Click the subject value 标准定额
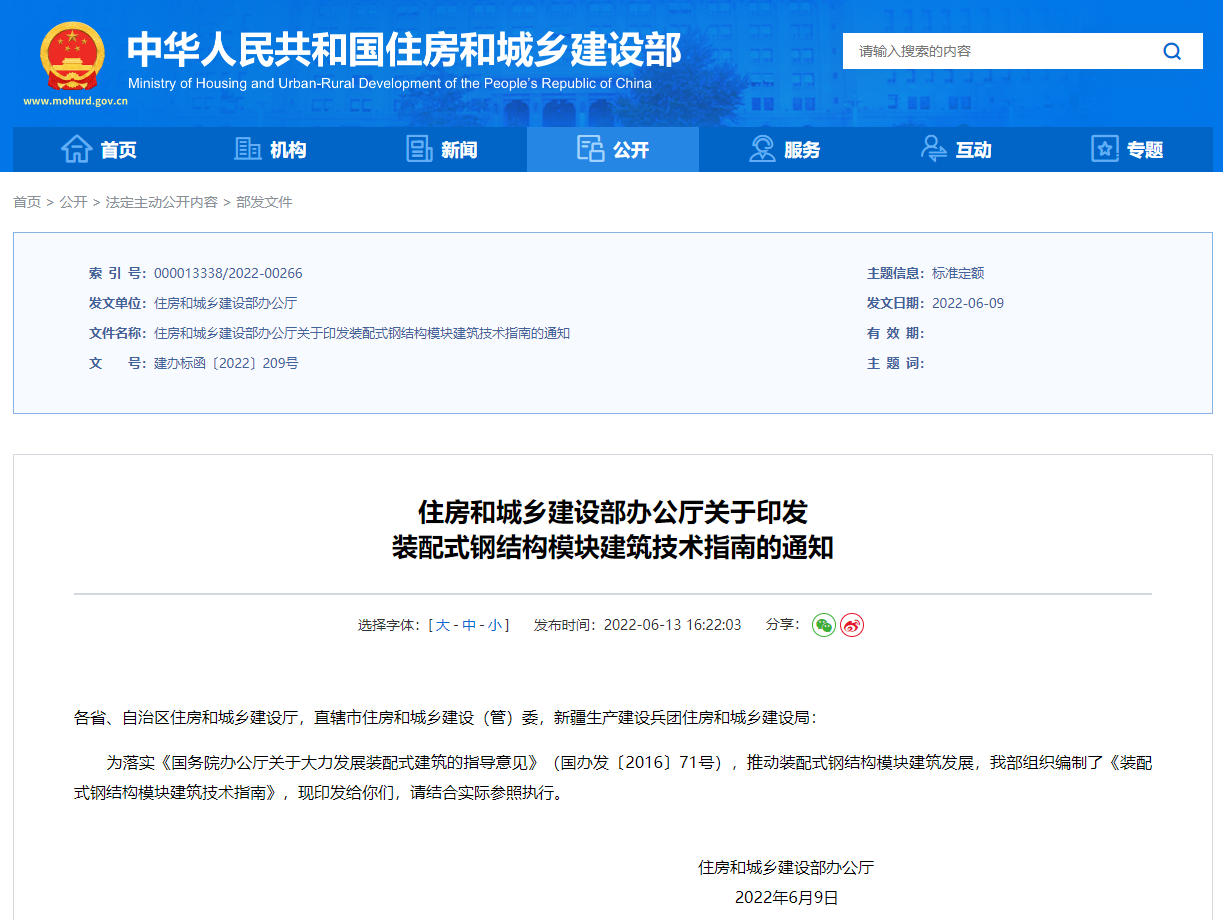This screenshot has width=1223, height=920. [958, 273]
